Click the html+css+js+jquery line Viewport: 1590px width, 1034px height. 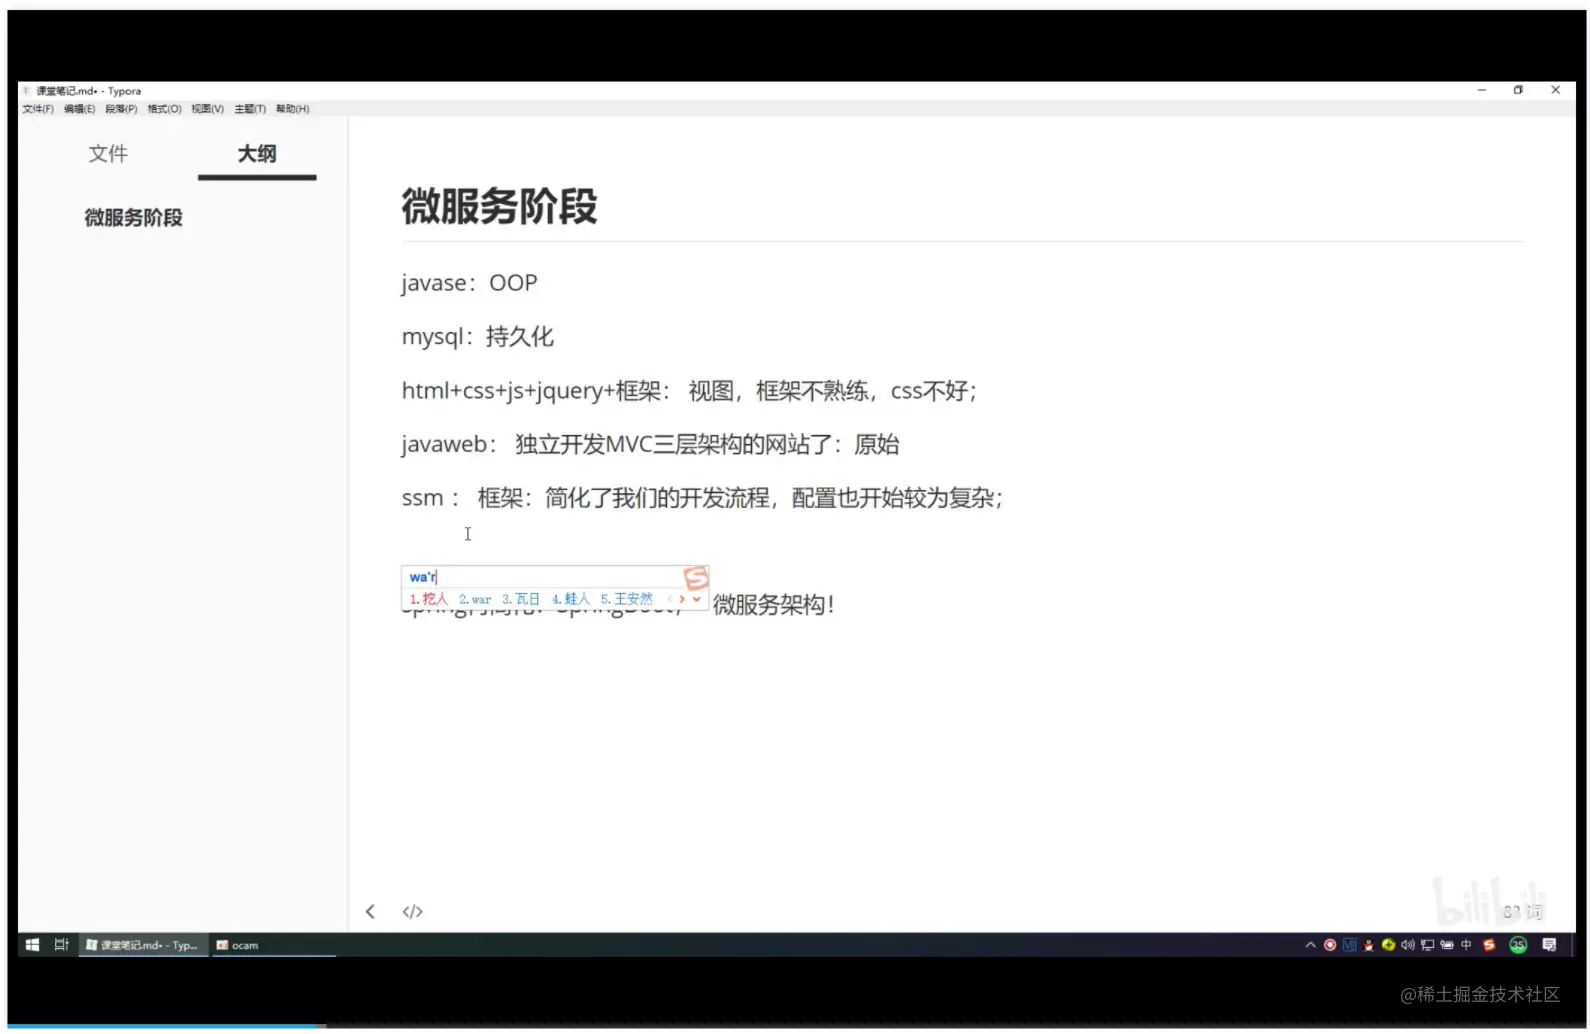pyautogui.click(x=689, y=391)
